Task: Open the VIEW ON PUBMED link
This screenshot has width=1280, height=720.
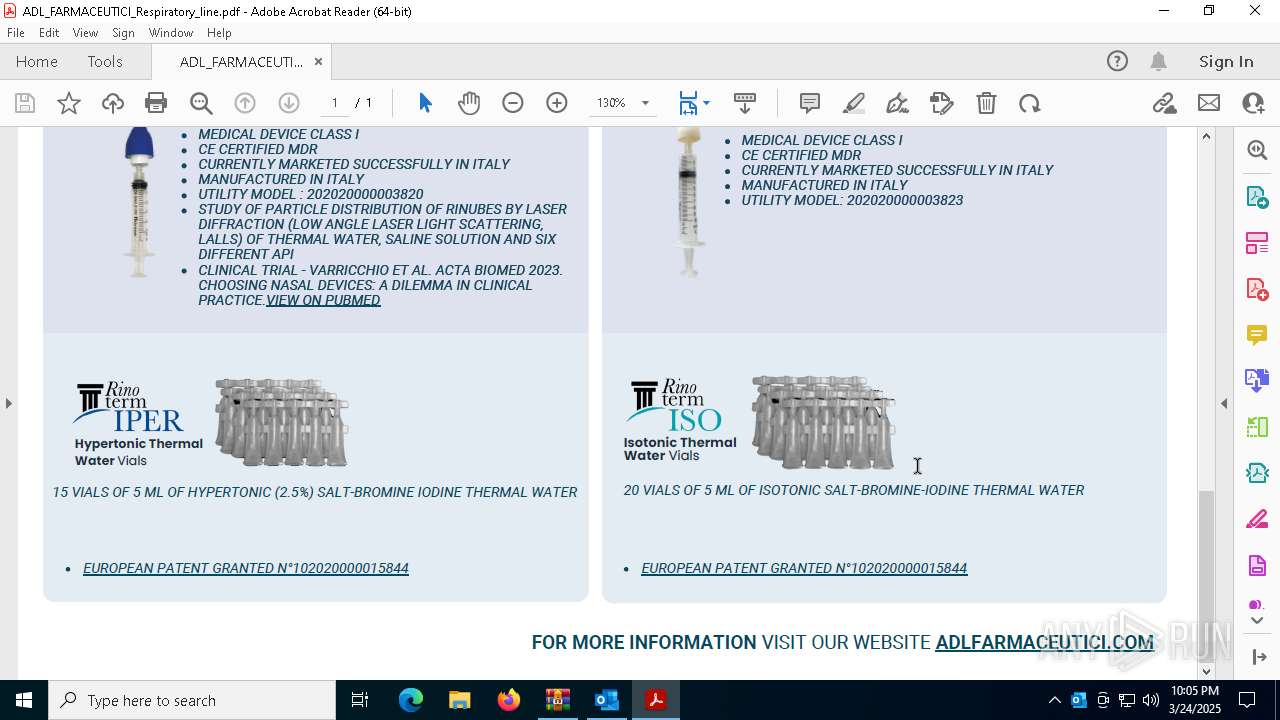Action: pos(323,300)
